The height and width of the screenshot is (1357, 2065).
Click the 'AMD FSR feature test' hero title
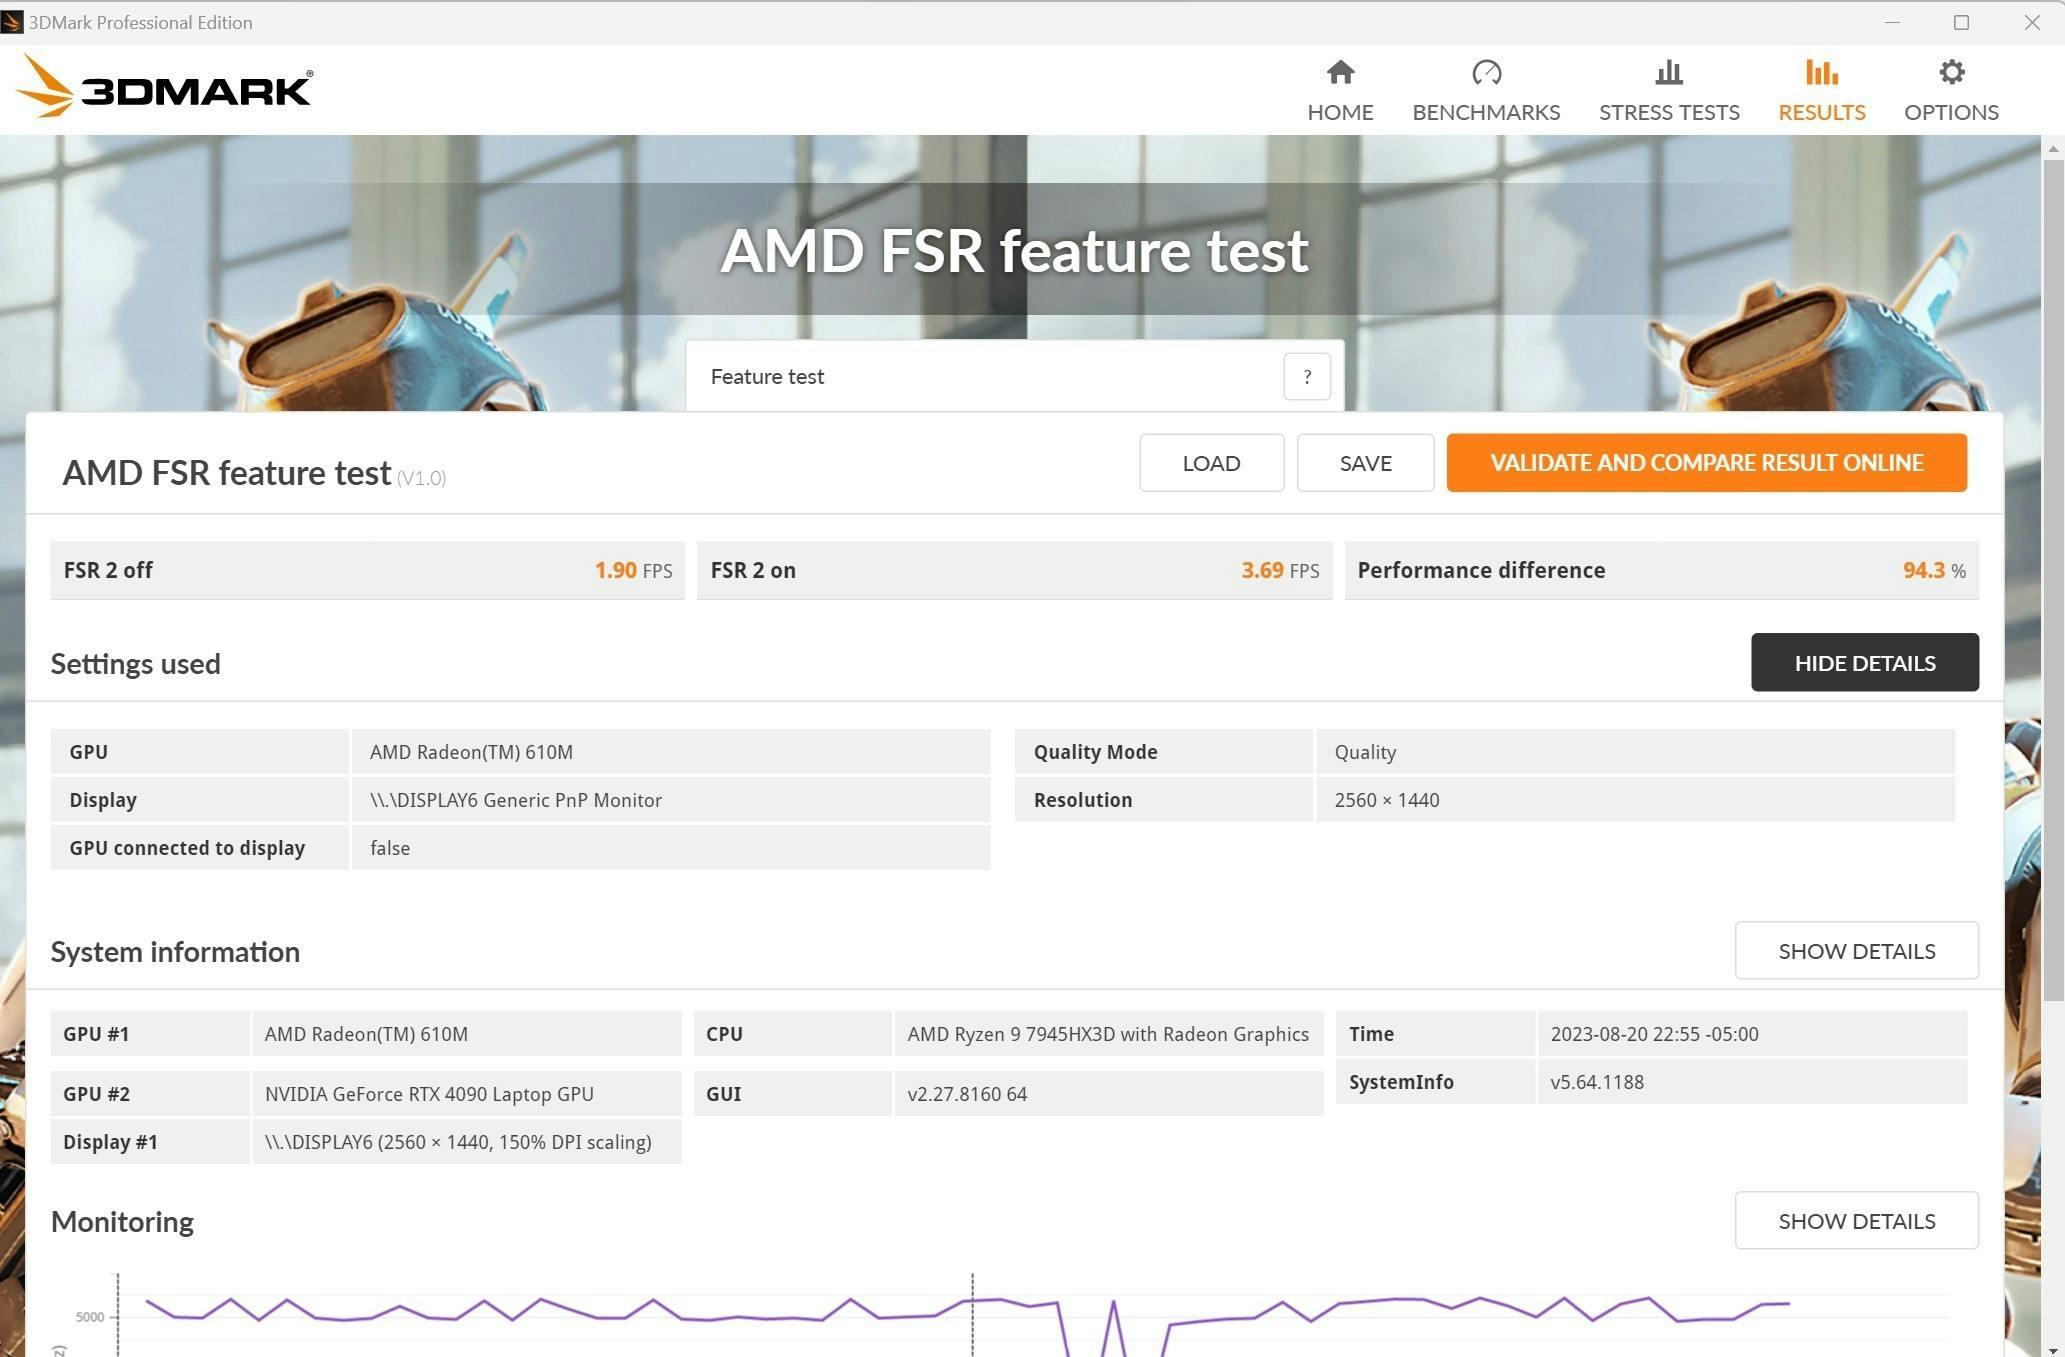1014,250
